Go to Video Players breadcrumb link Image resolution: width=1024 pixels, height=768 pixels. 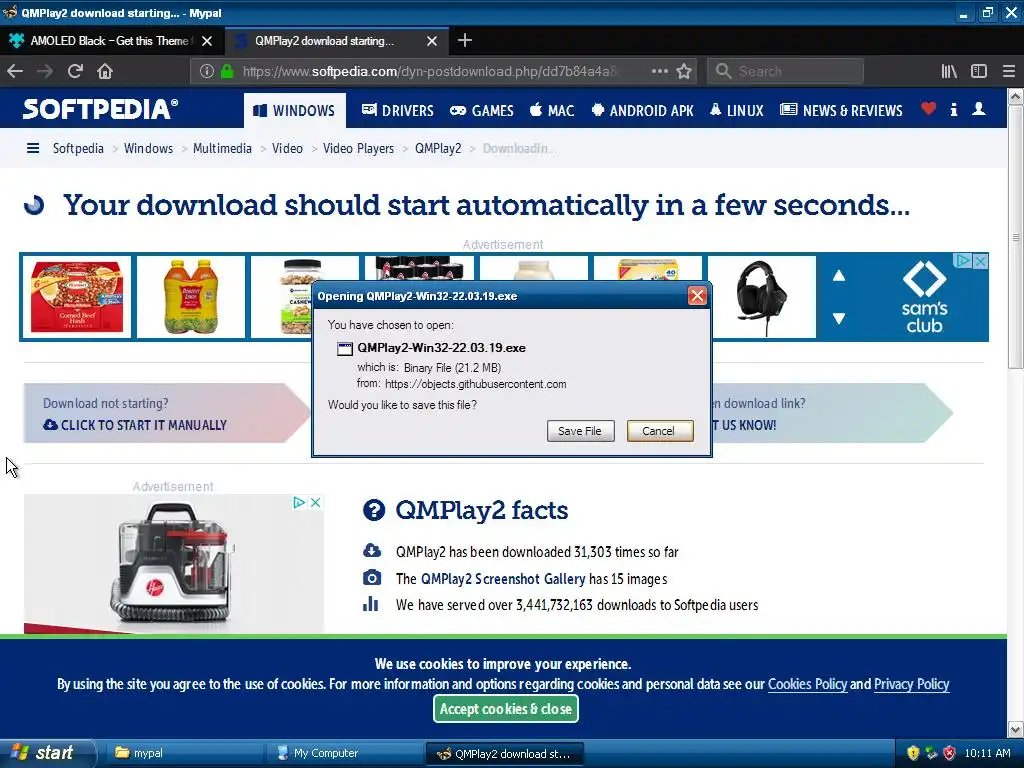359,148
